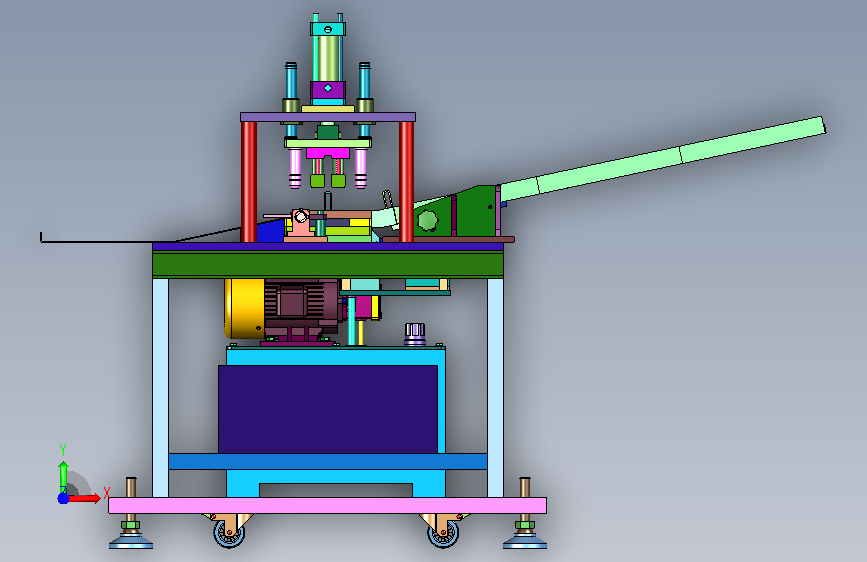This screenshot has height=562, width=867.
Task: Select the long light green lever handle
Action: 662,157
